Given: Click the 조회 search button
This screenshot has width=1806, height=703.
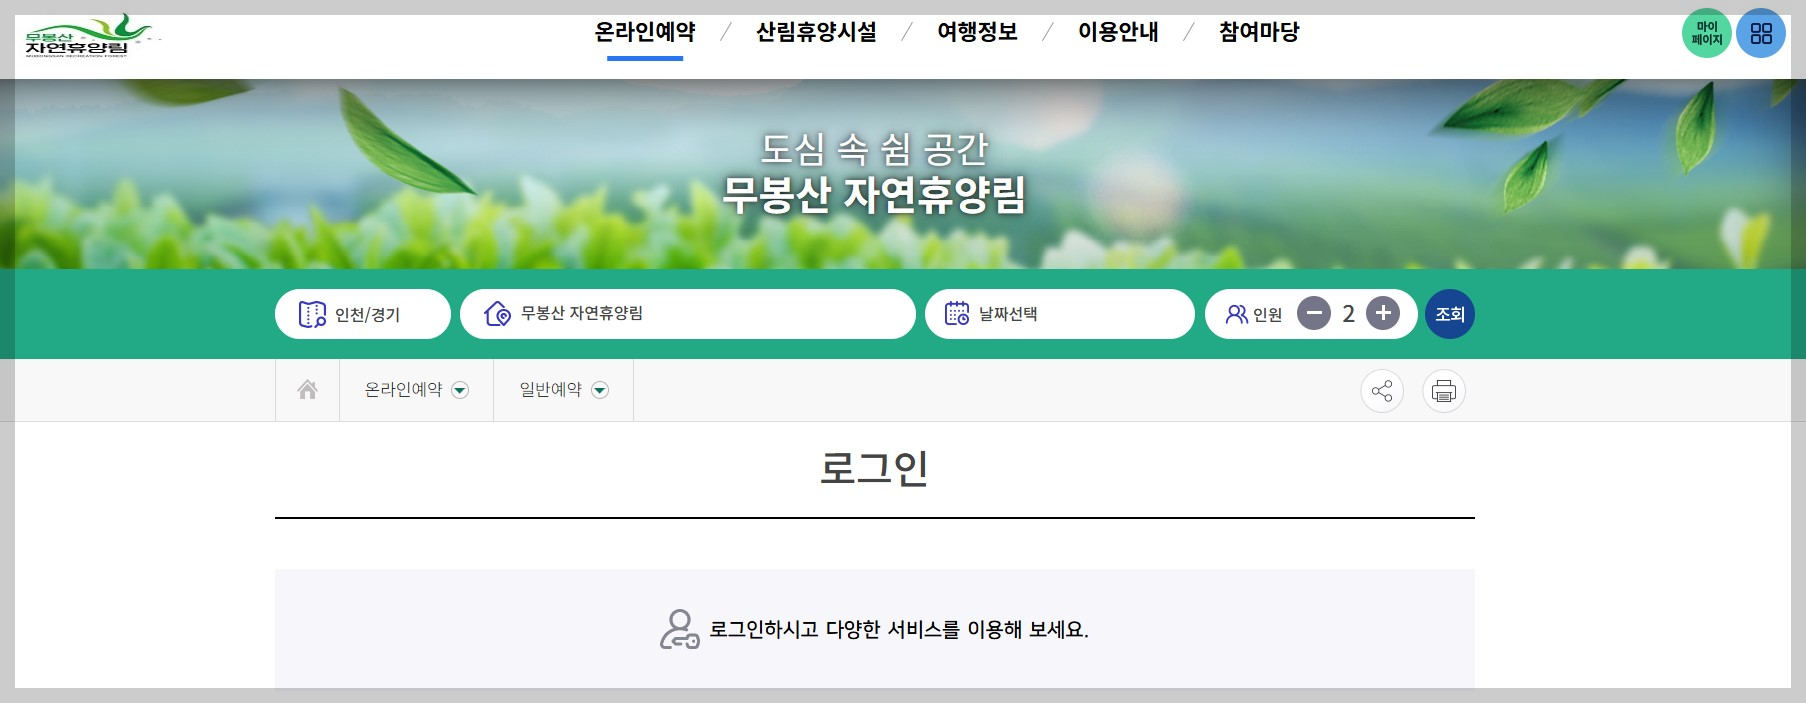Looking at the screenshot, I should [1450, 314].
